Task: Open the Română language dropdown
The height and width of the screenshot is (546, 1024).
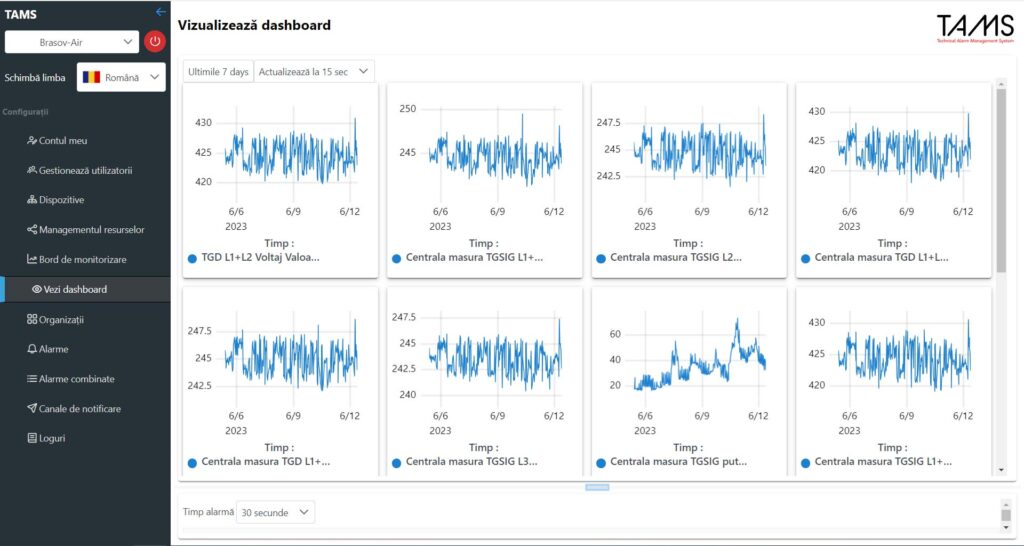Action: click(121, 77)
